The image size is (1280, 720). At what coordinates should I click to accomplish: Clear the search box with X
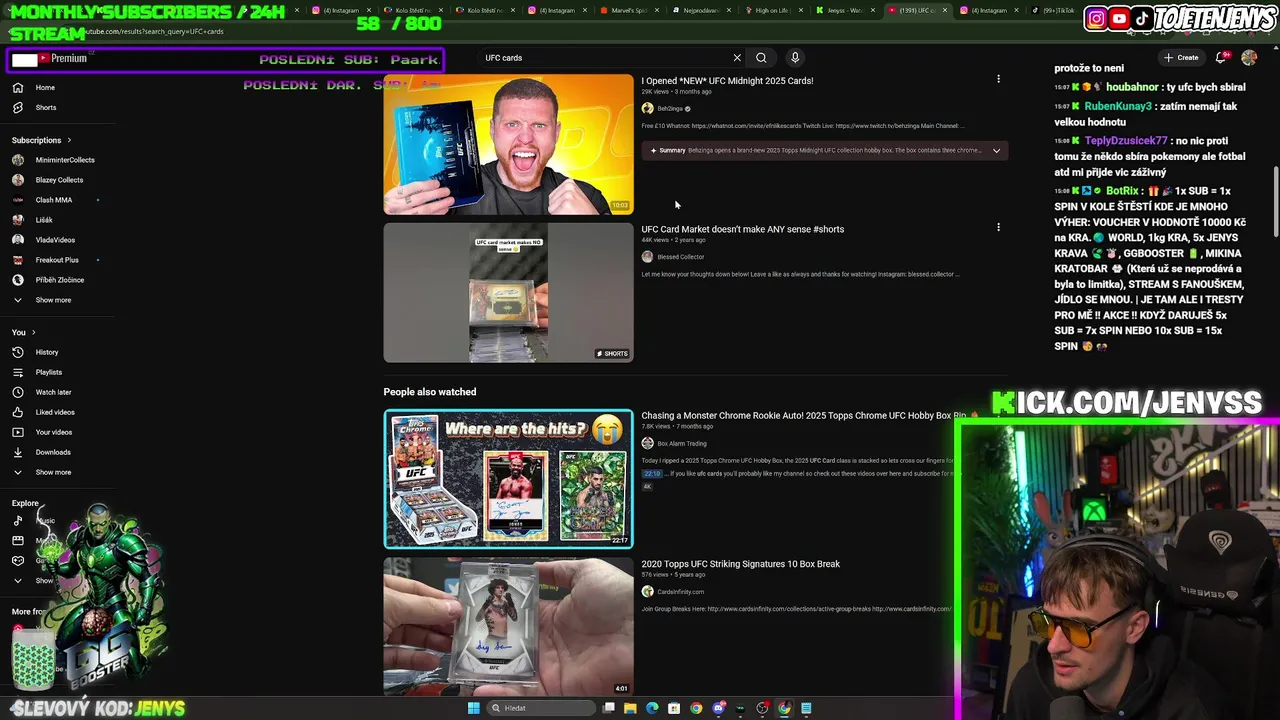coord(737,58)
